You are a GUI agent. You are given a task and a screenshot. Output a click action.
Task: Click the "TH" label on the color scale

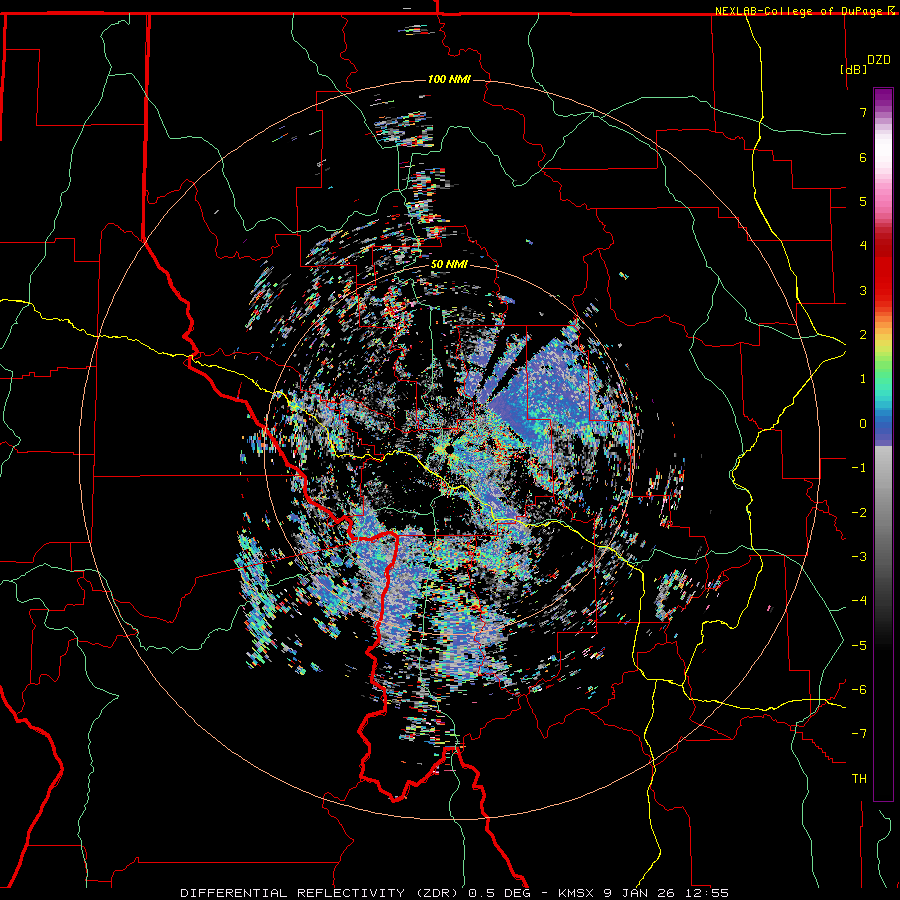point(859,779)
